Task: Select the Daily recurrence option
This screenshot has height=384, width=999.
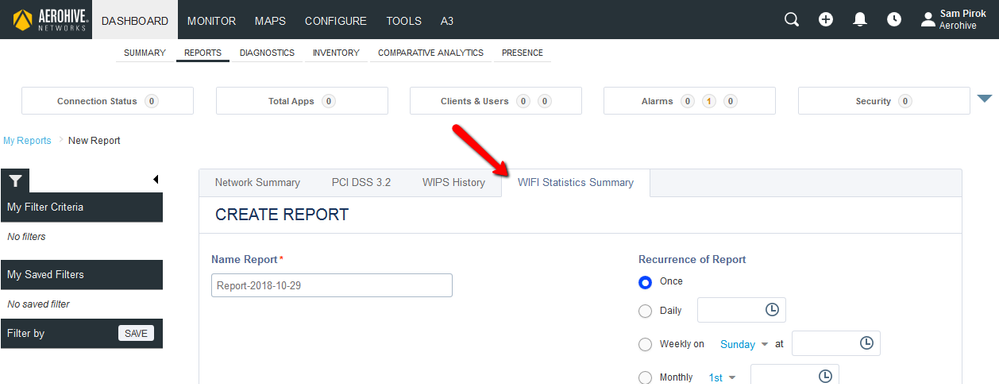Action: coord(645,311)
